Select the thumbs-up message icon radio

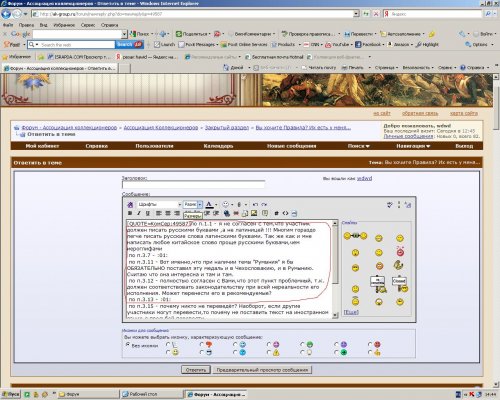tap(370, 352)
